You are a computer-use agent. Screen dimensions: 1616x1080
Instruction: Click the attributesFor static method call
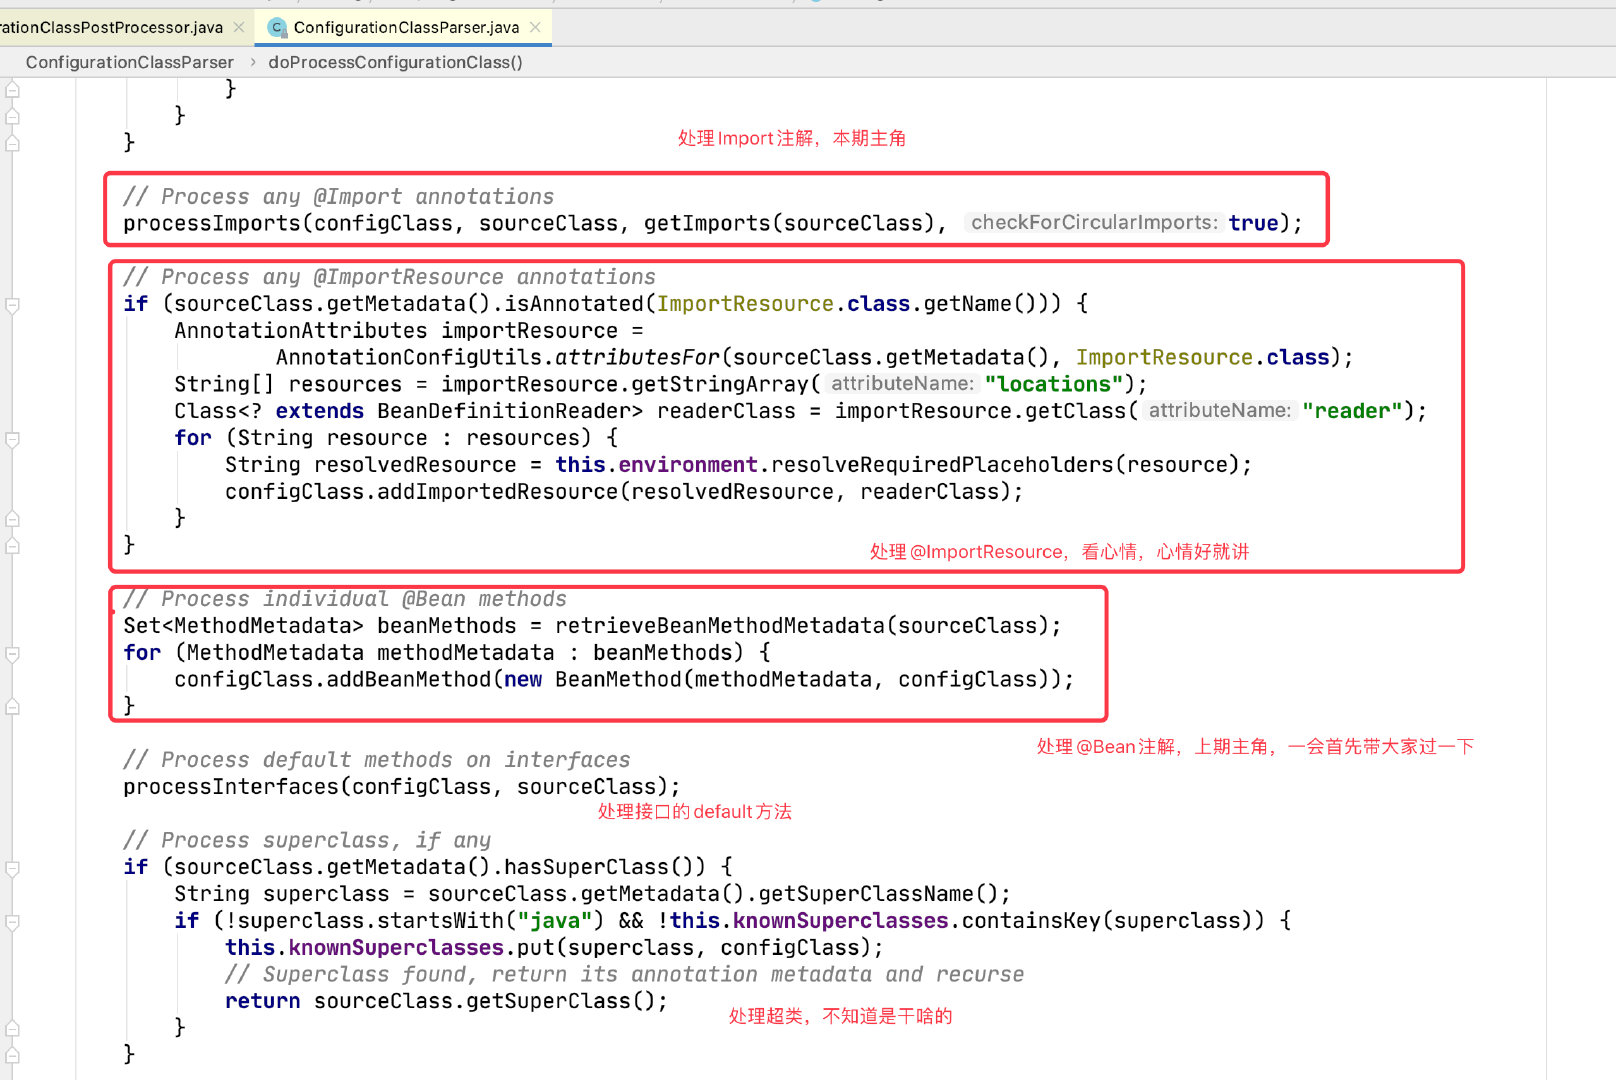[637, 358]
